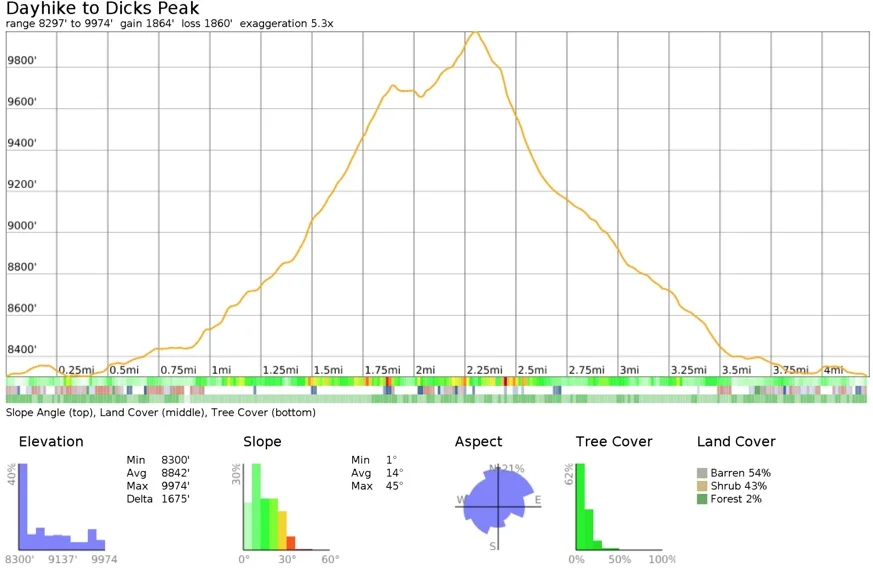Click the Land Cover section heading

[x=736, y=442]
